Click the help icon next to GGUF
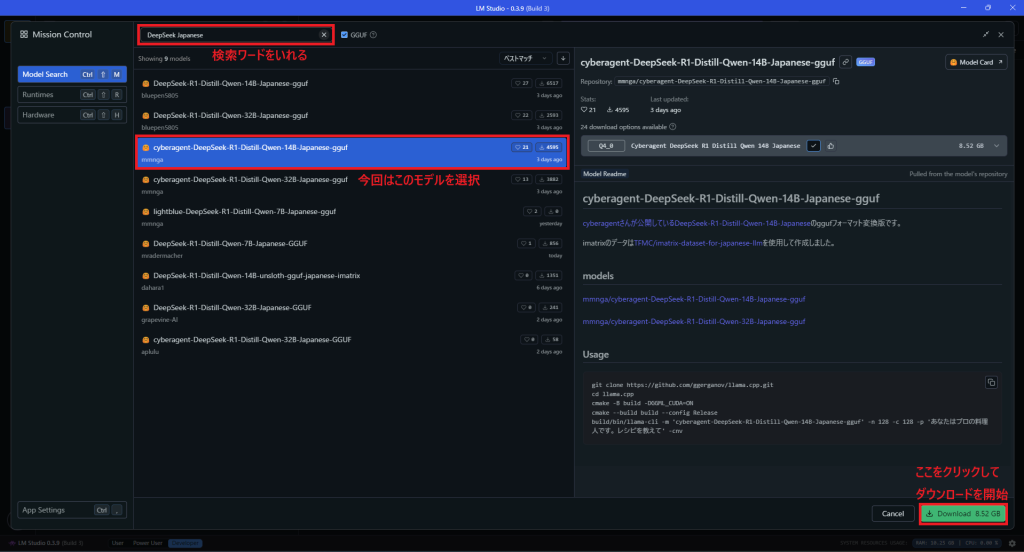The image size is (1024, 552). click(x=373, y=35)
